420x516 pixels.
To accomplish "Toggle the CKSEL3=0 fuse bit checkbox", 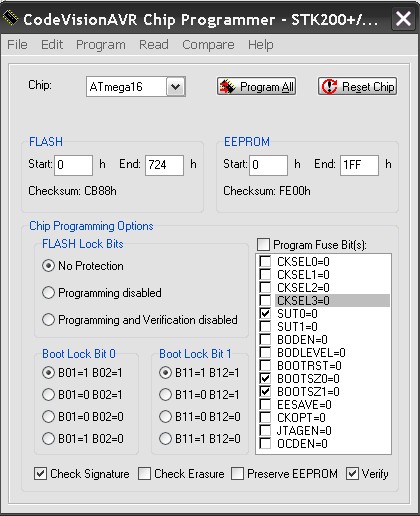I will click(265, 300).
